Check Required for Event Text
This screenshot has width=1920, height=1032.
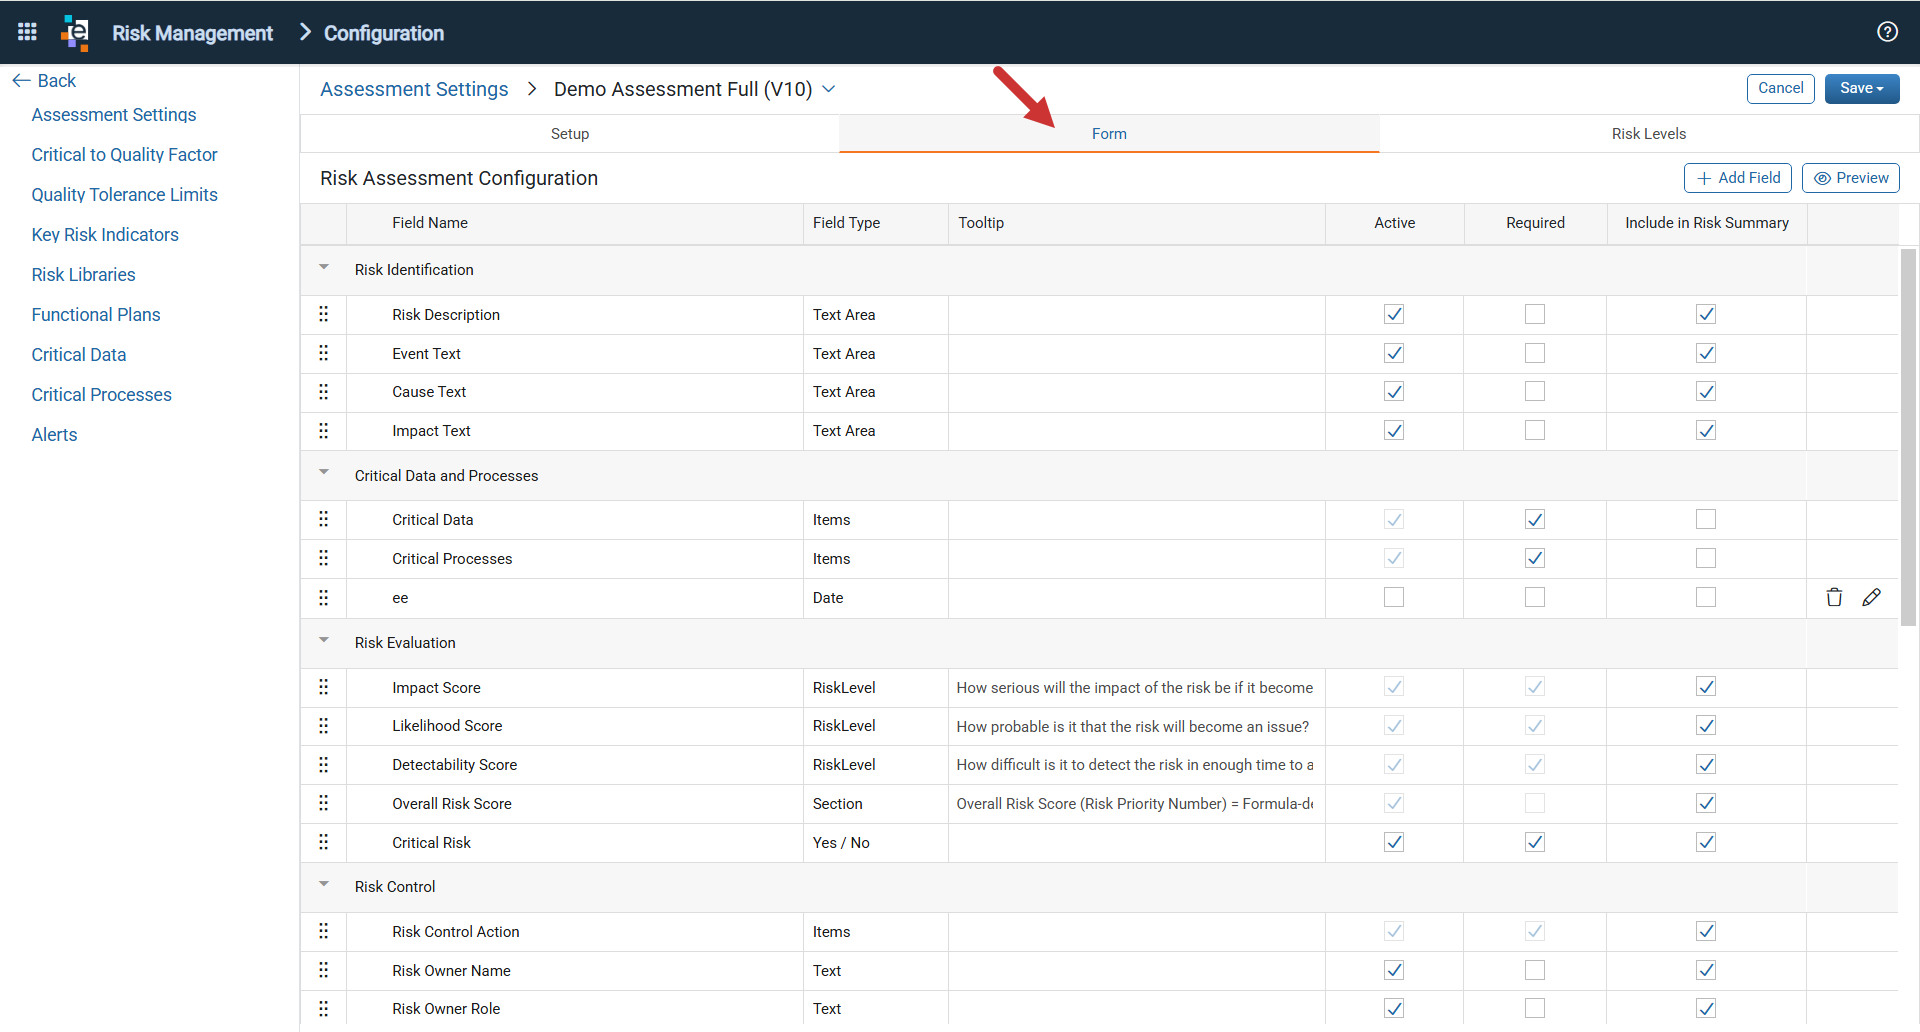tap(1535, 353)
